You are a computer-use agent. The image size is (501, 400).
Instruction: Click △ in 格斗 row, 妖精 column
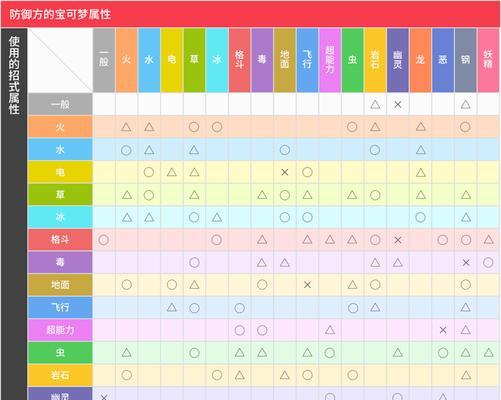point(488,239)
